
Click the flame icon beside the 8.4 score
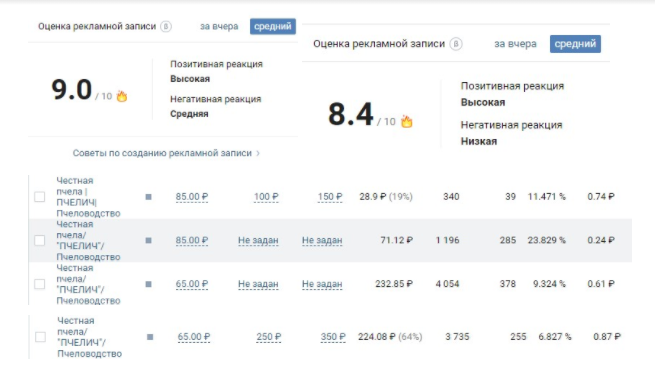[406, 121]
